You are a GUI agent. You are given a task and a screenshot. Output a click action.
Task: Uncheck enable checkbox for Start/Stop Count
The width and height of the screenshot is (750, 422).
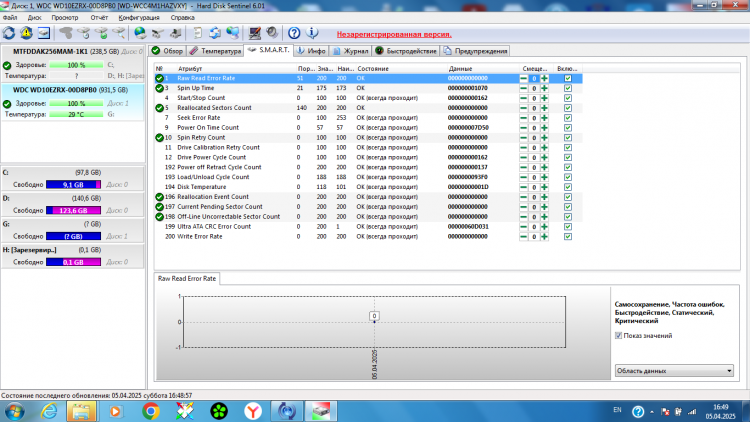click(568, 98)
